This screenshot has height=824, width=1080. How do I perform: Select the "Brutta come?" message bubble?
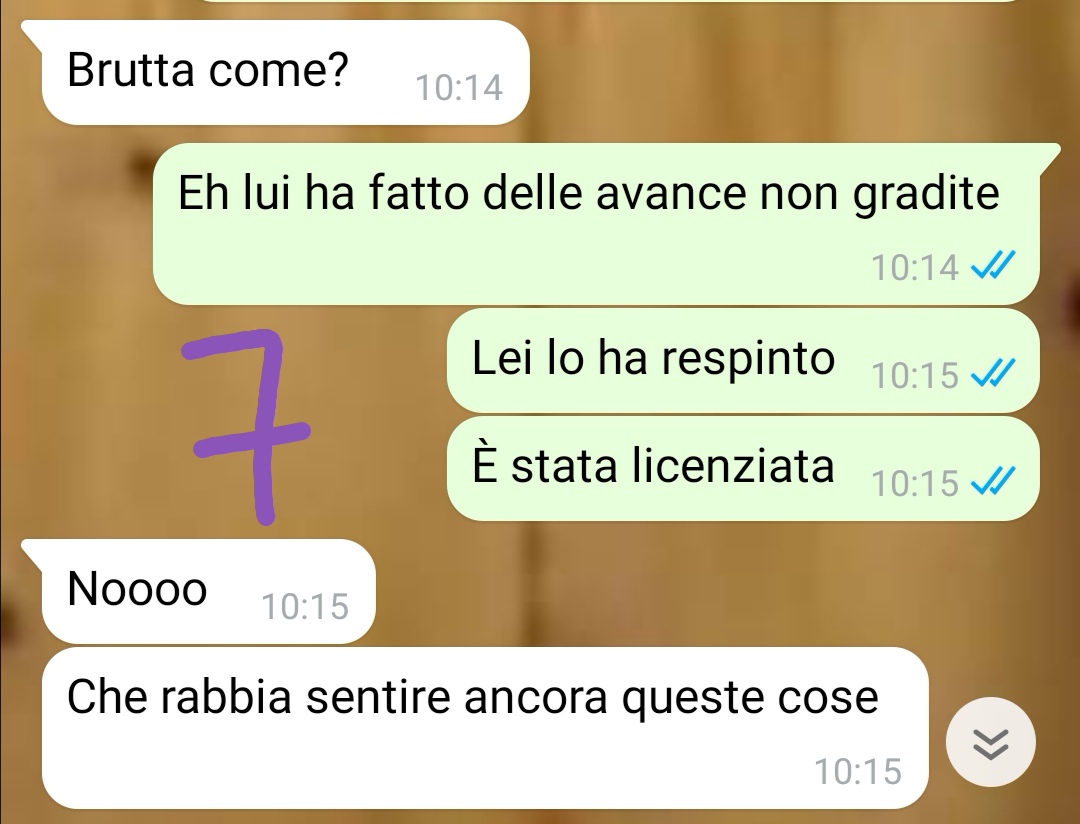coord(285,72)
